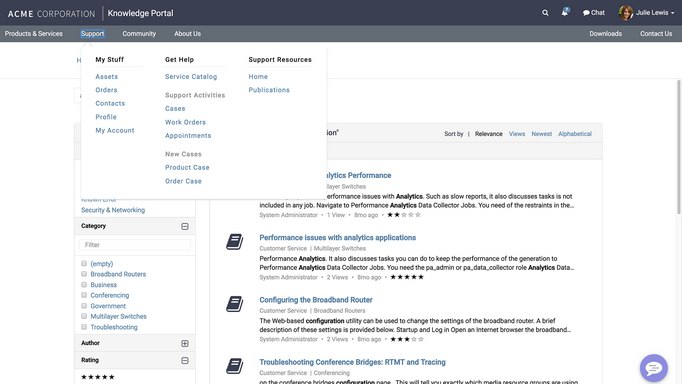Image resolution: width=682 pixels, height=384 pixels.
Task: Check the Broadband Routers category checkbox
Action: pyautogui.click(x=84, y=274)
